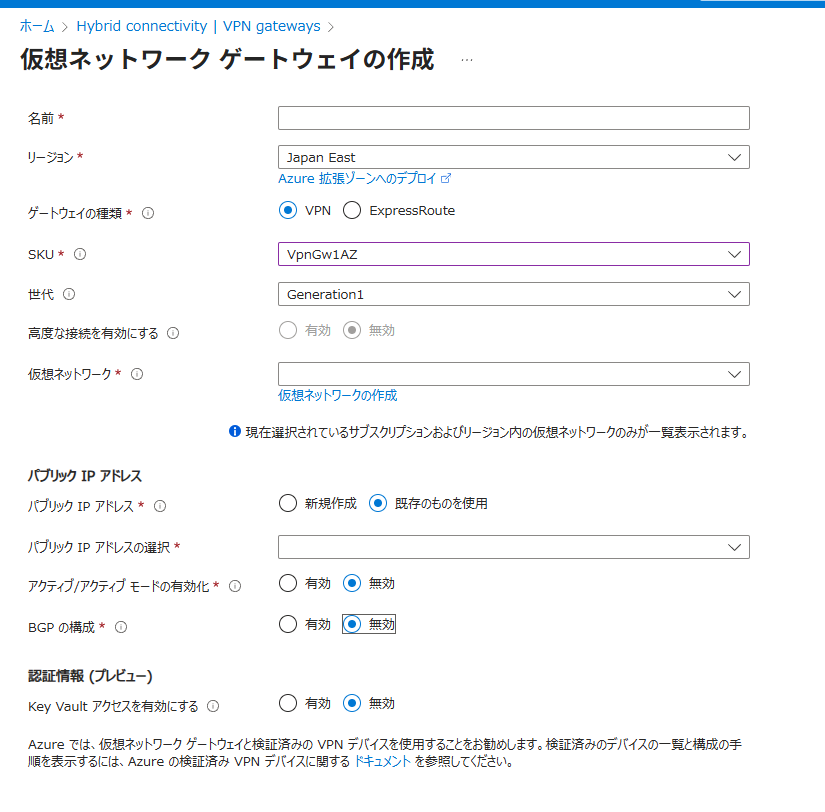Focus the 名前 text input field

(514, 118)
